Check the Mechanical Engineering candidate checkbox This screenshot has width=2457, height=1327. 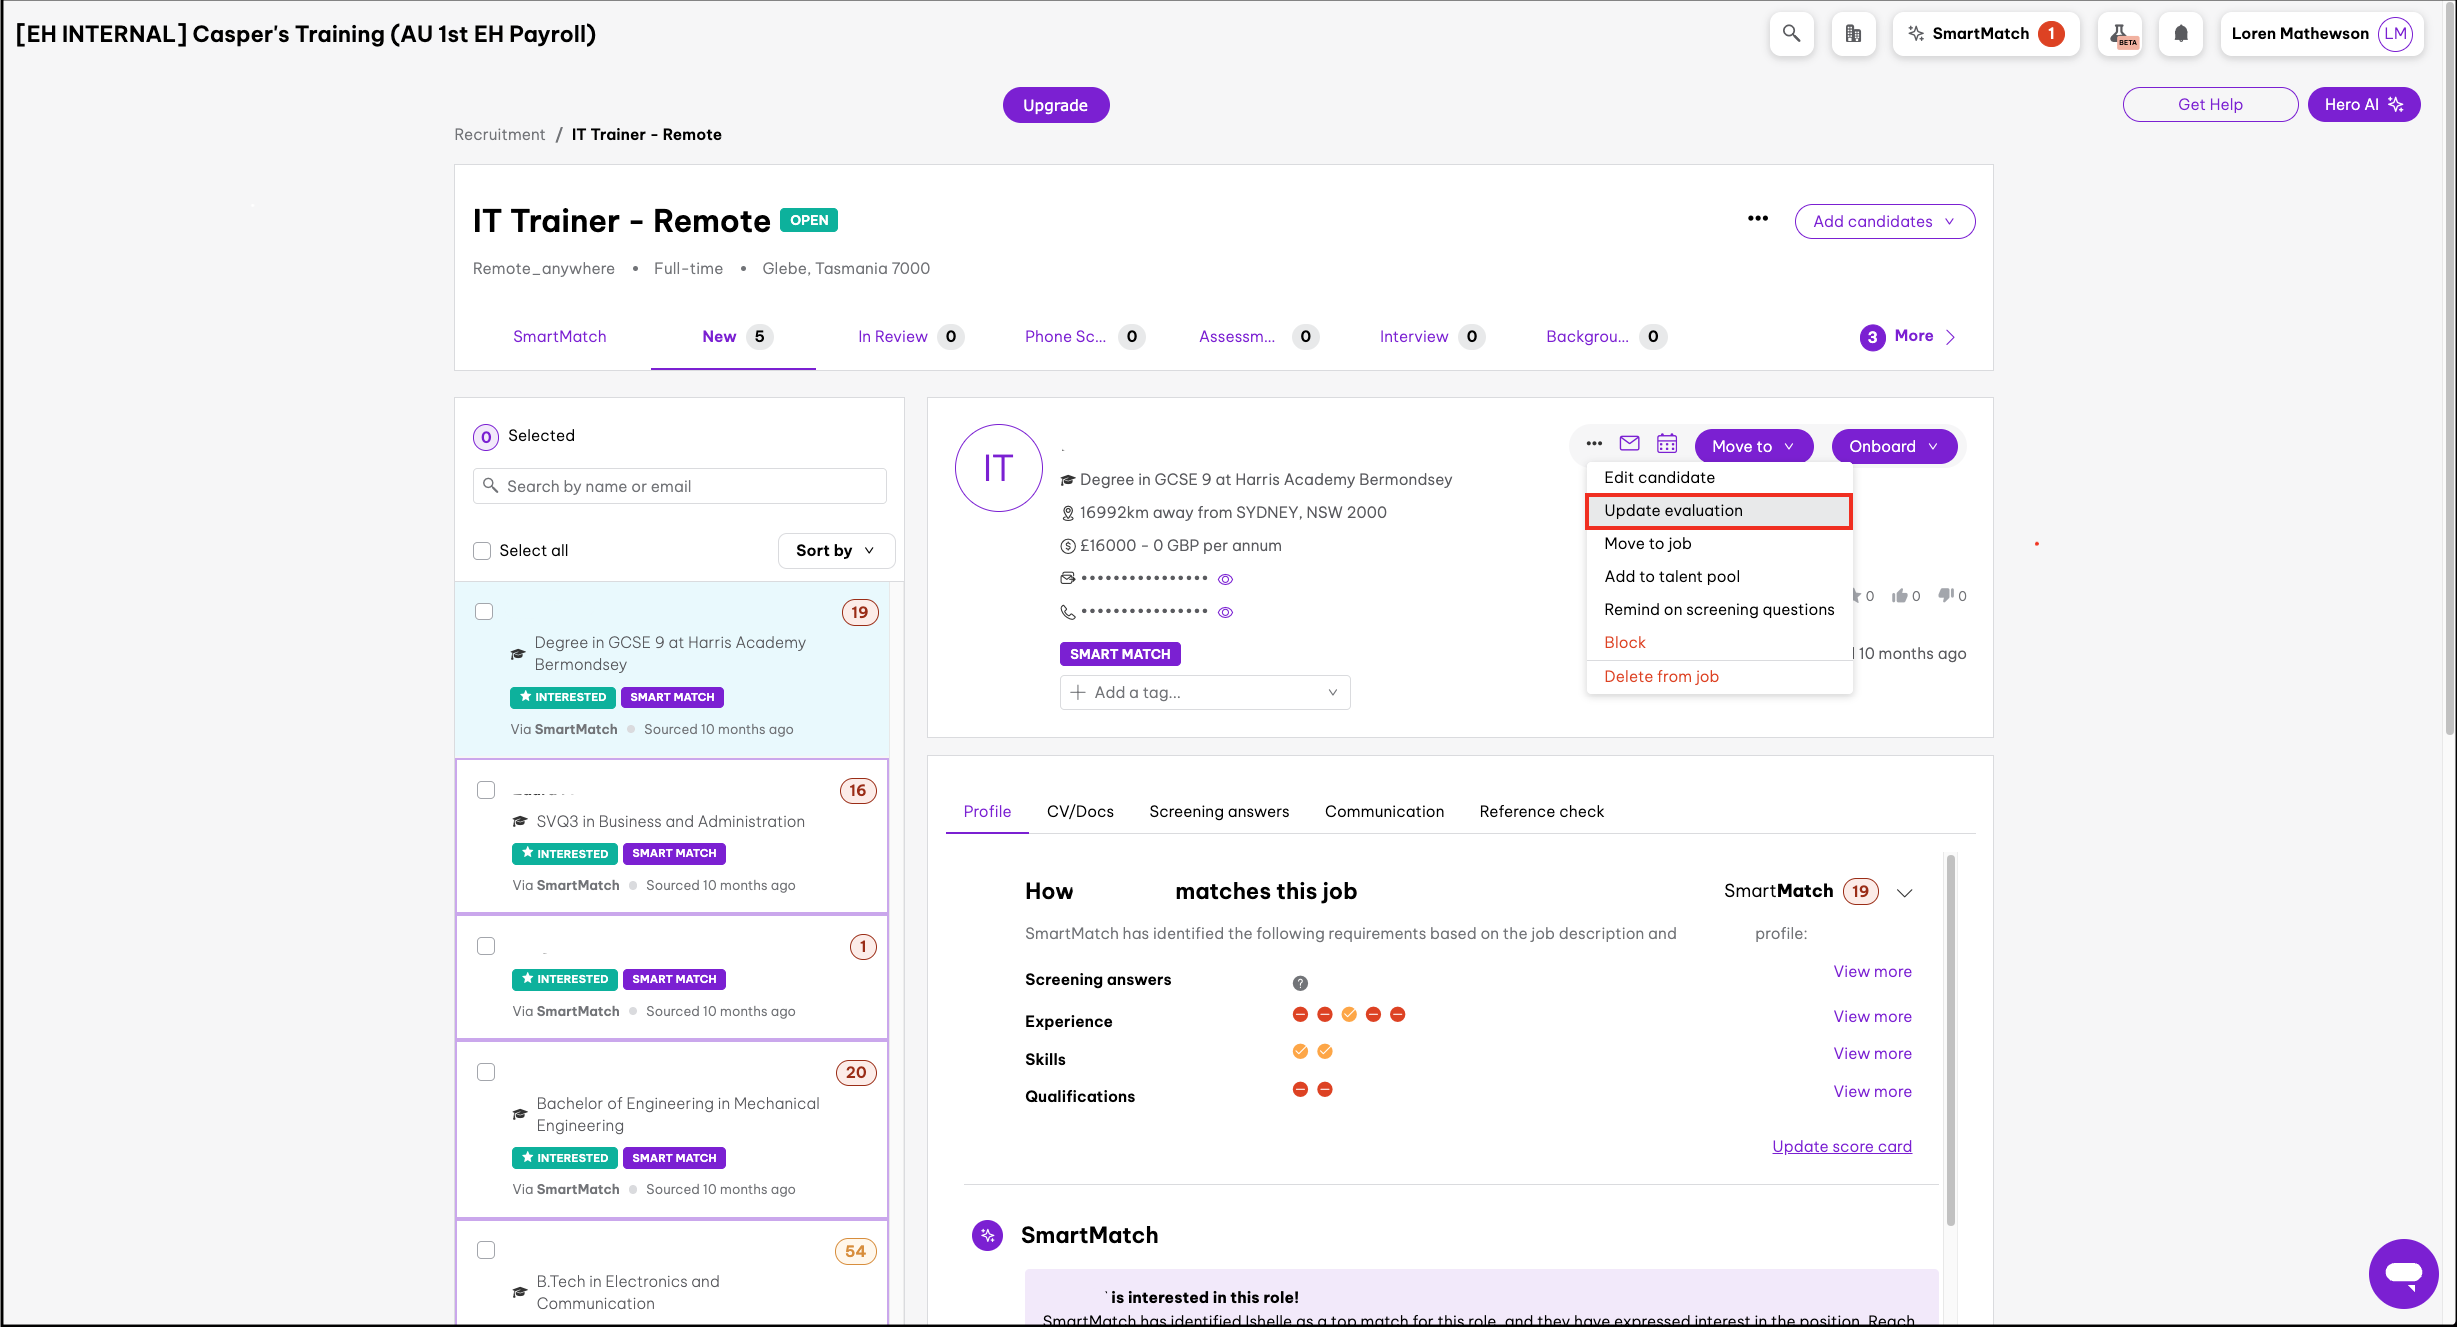(486, 1072)
